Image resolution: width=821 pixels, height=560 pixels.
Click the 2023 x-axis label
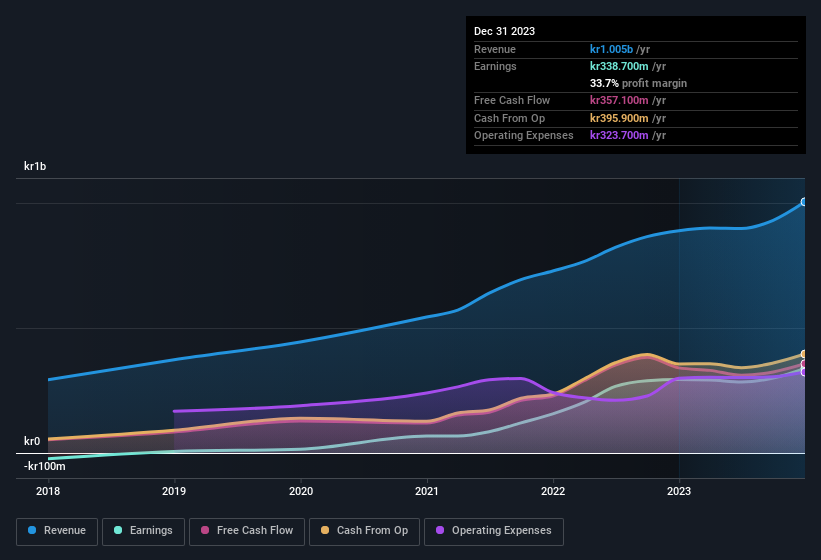(679, 491)
